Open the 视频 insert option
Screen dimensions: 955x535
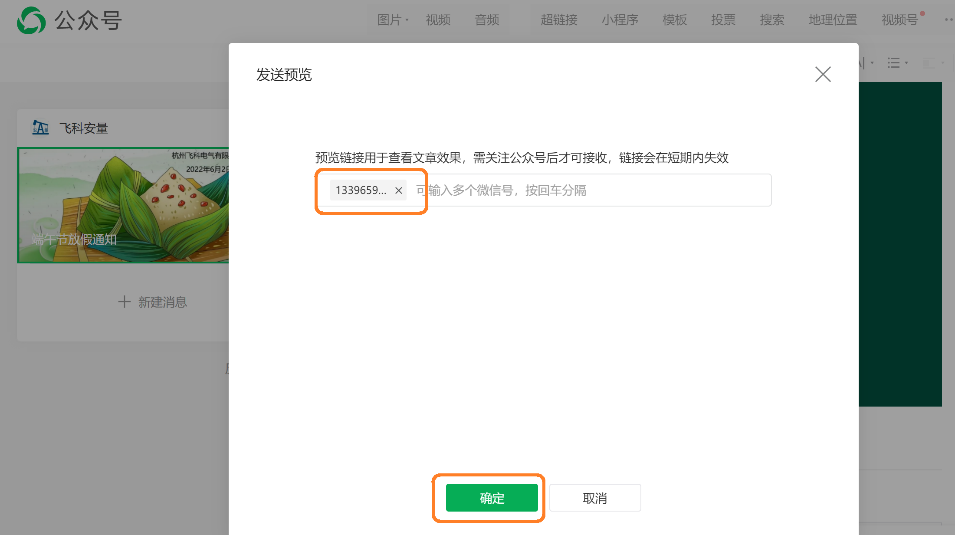click(x=438, y=19)
